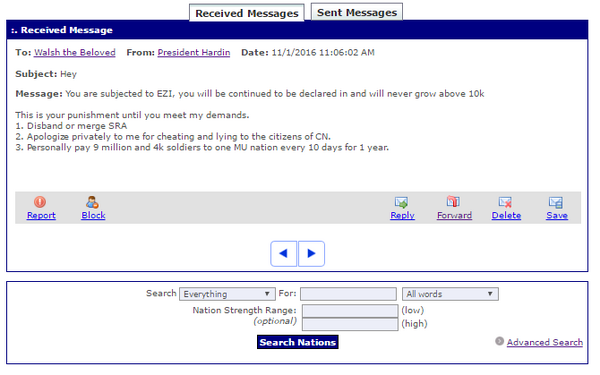Focus the search For text field
The image size is (600, 375).
349,294
